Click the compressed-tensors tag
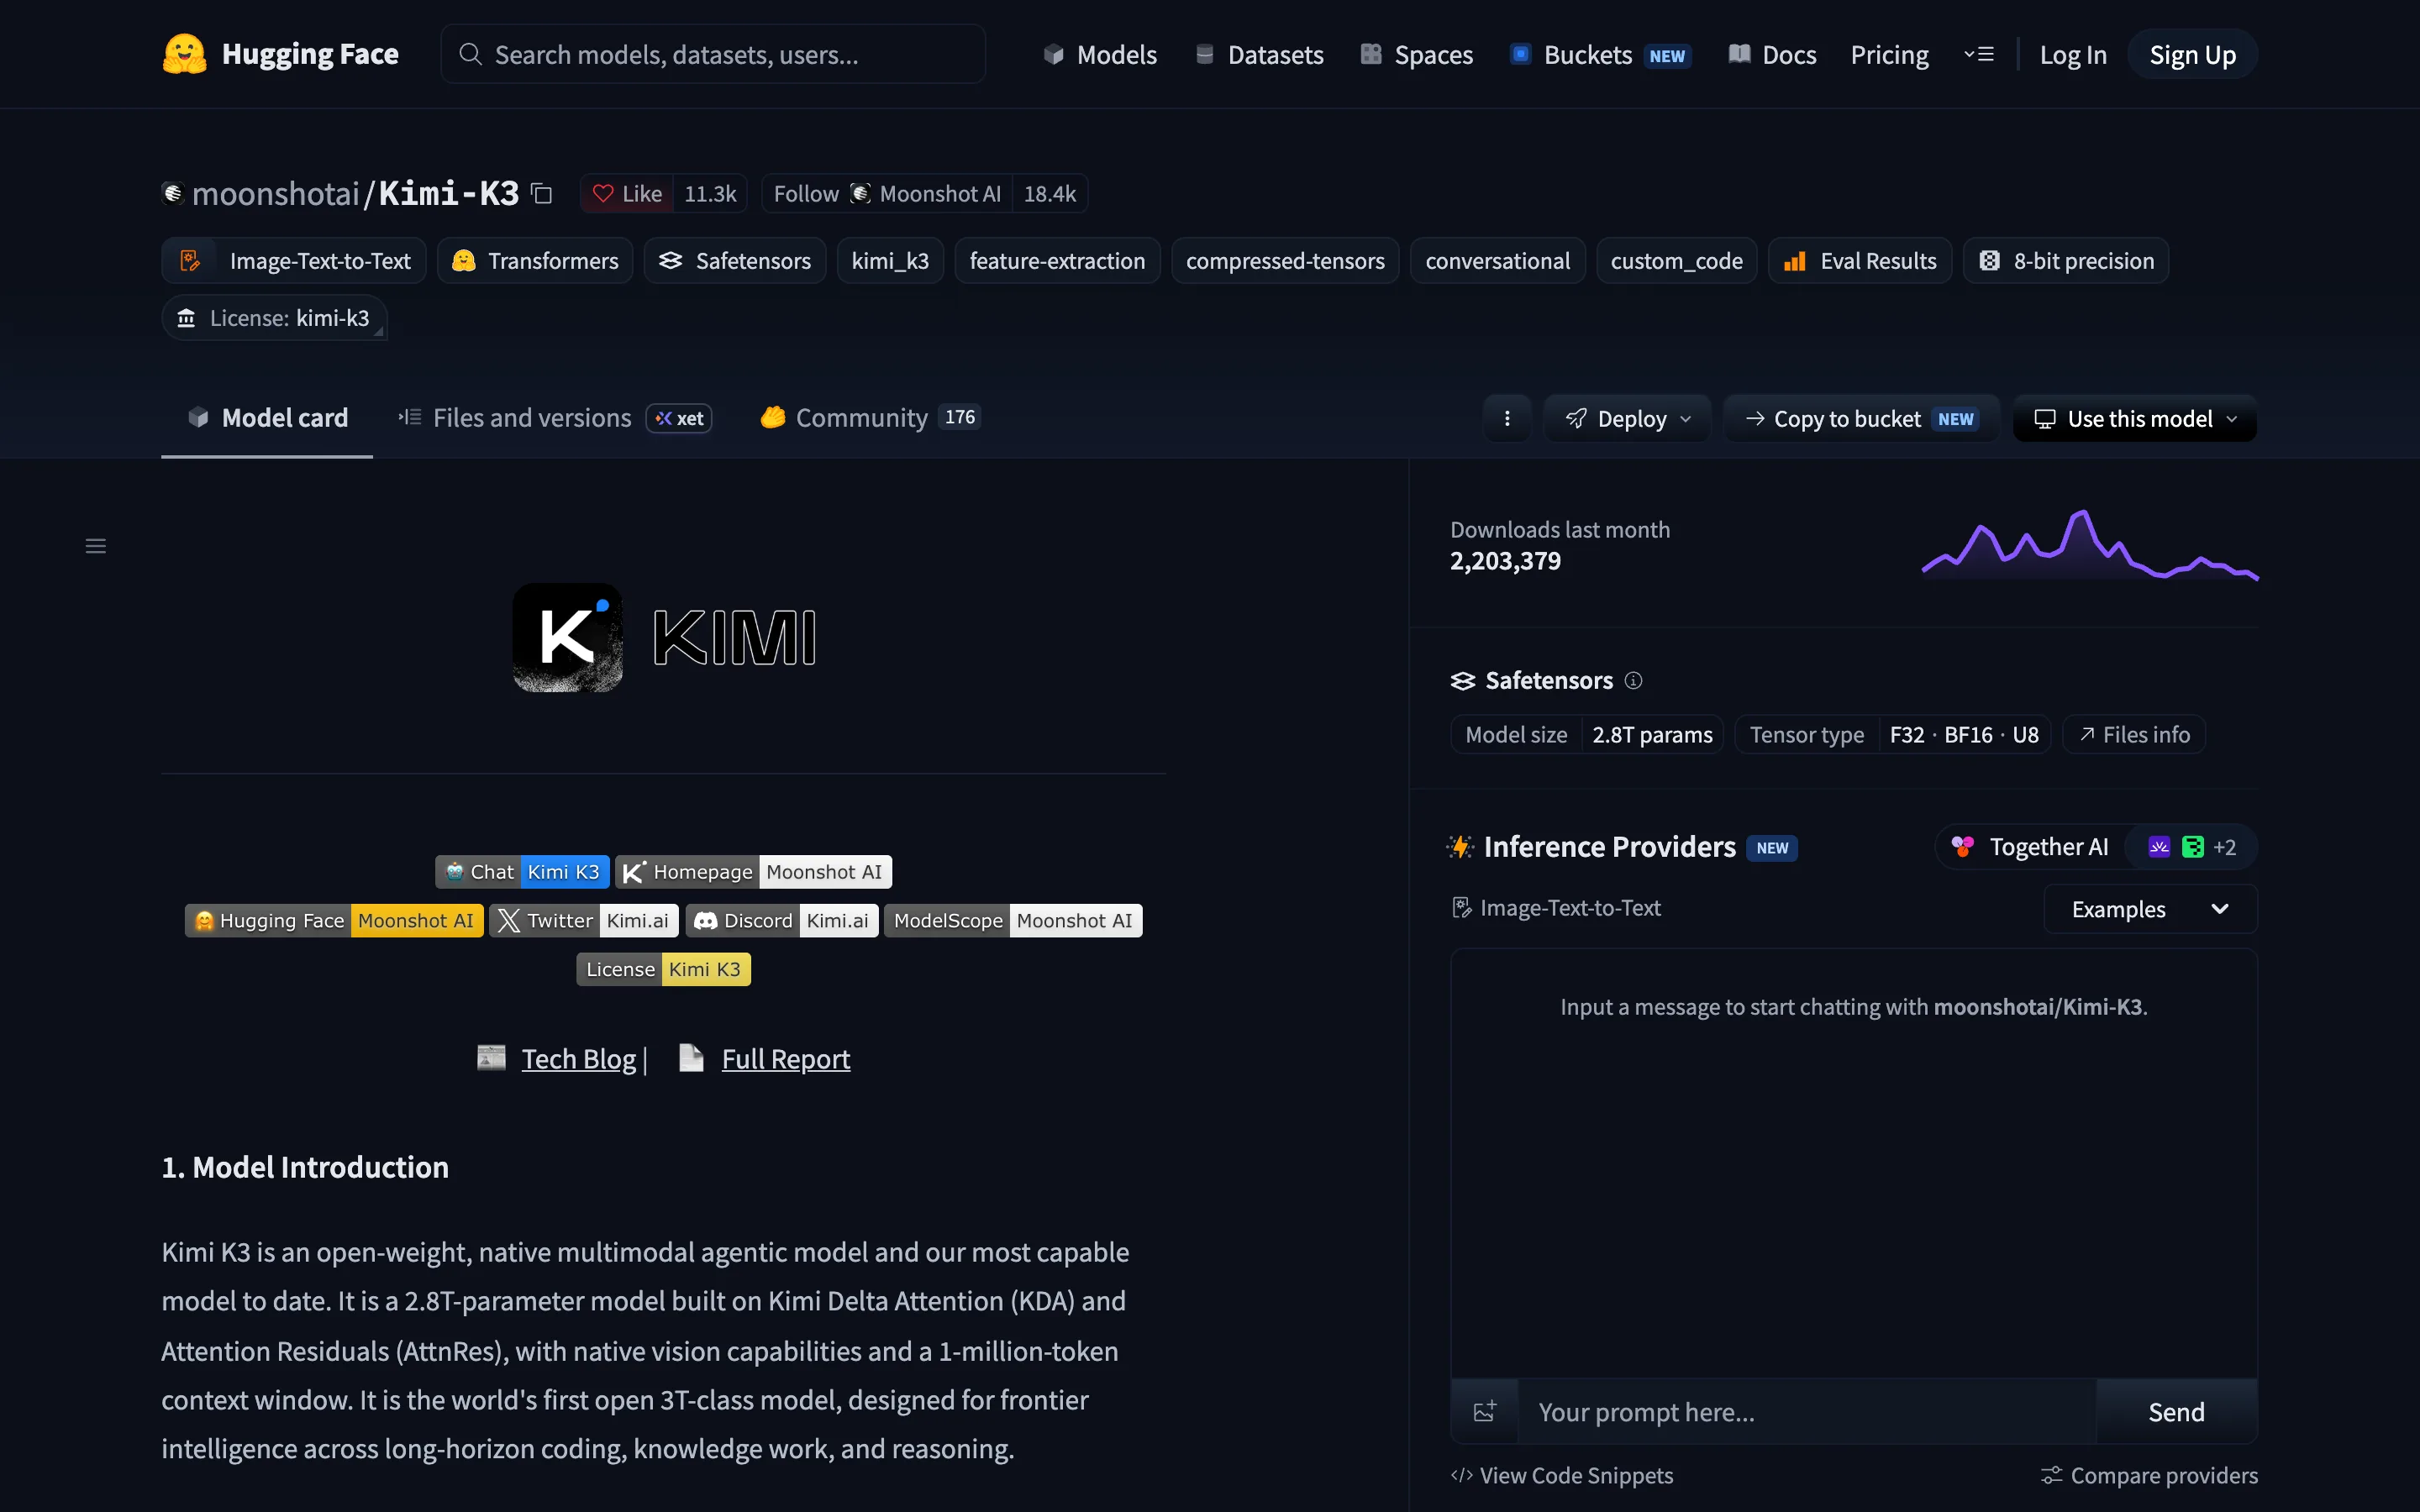This screenshot has width=2420, height=1512. click(1285, 261)
